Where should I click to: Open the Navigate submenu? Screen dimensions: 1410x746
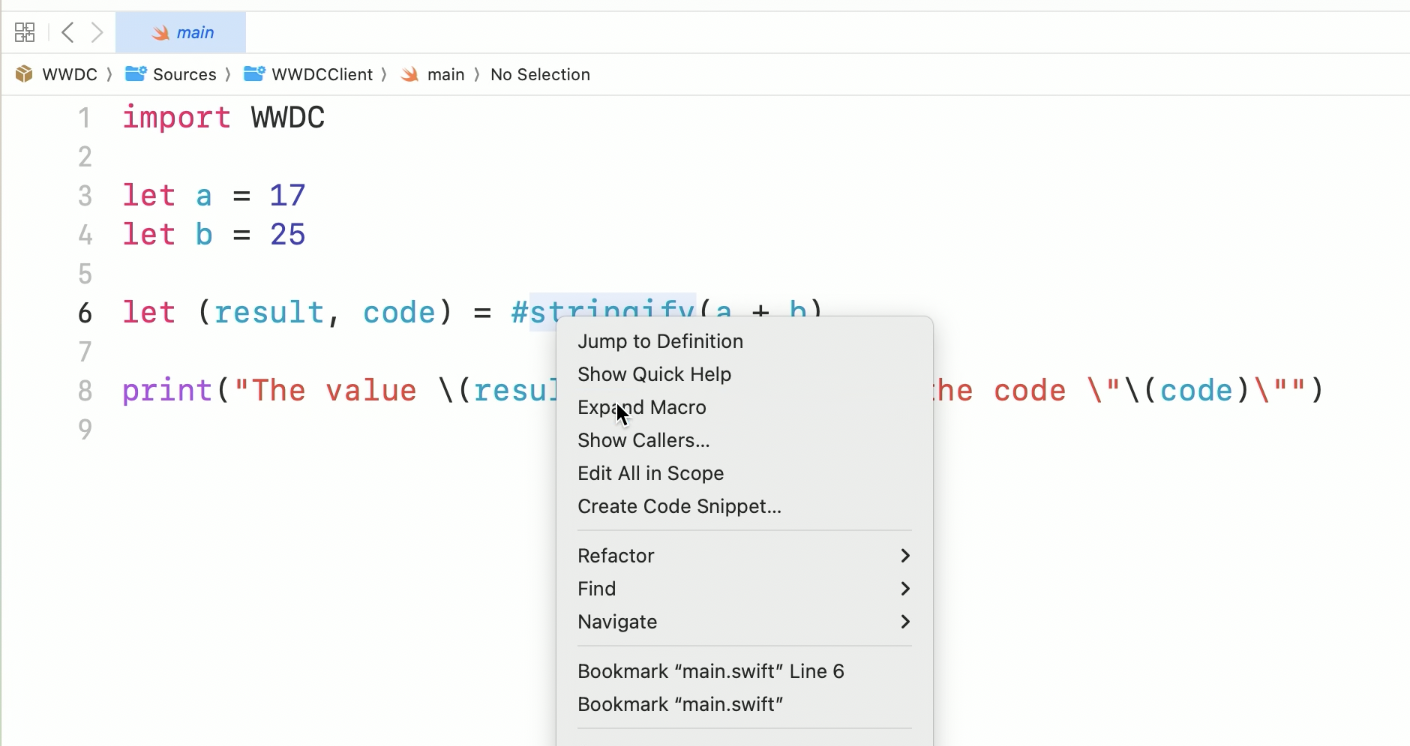pos(744,621)
